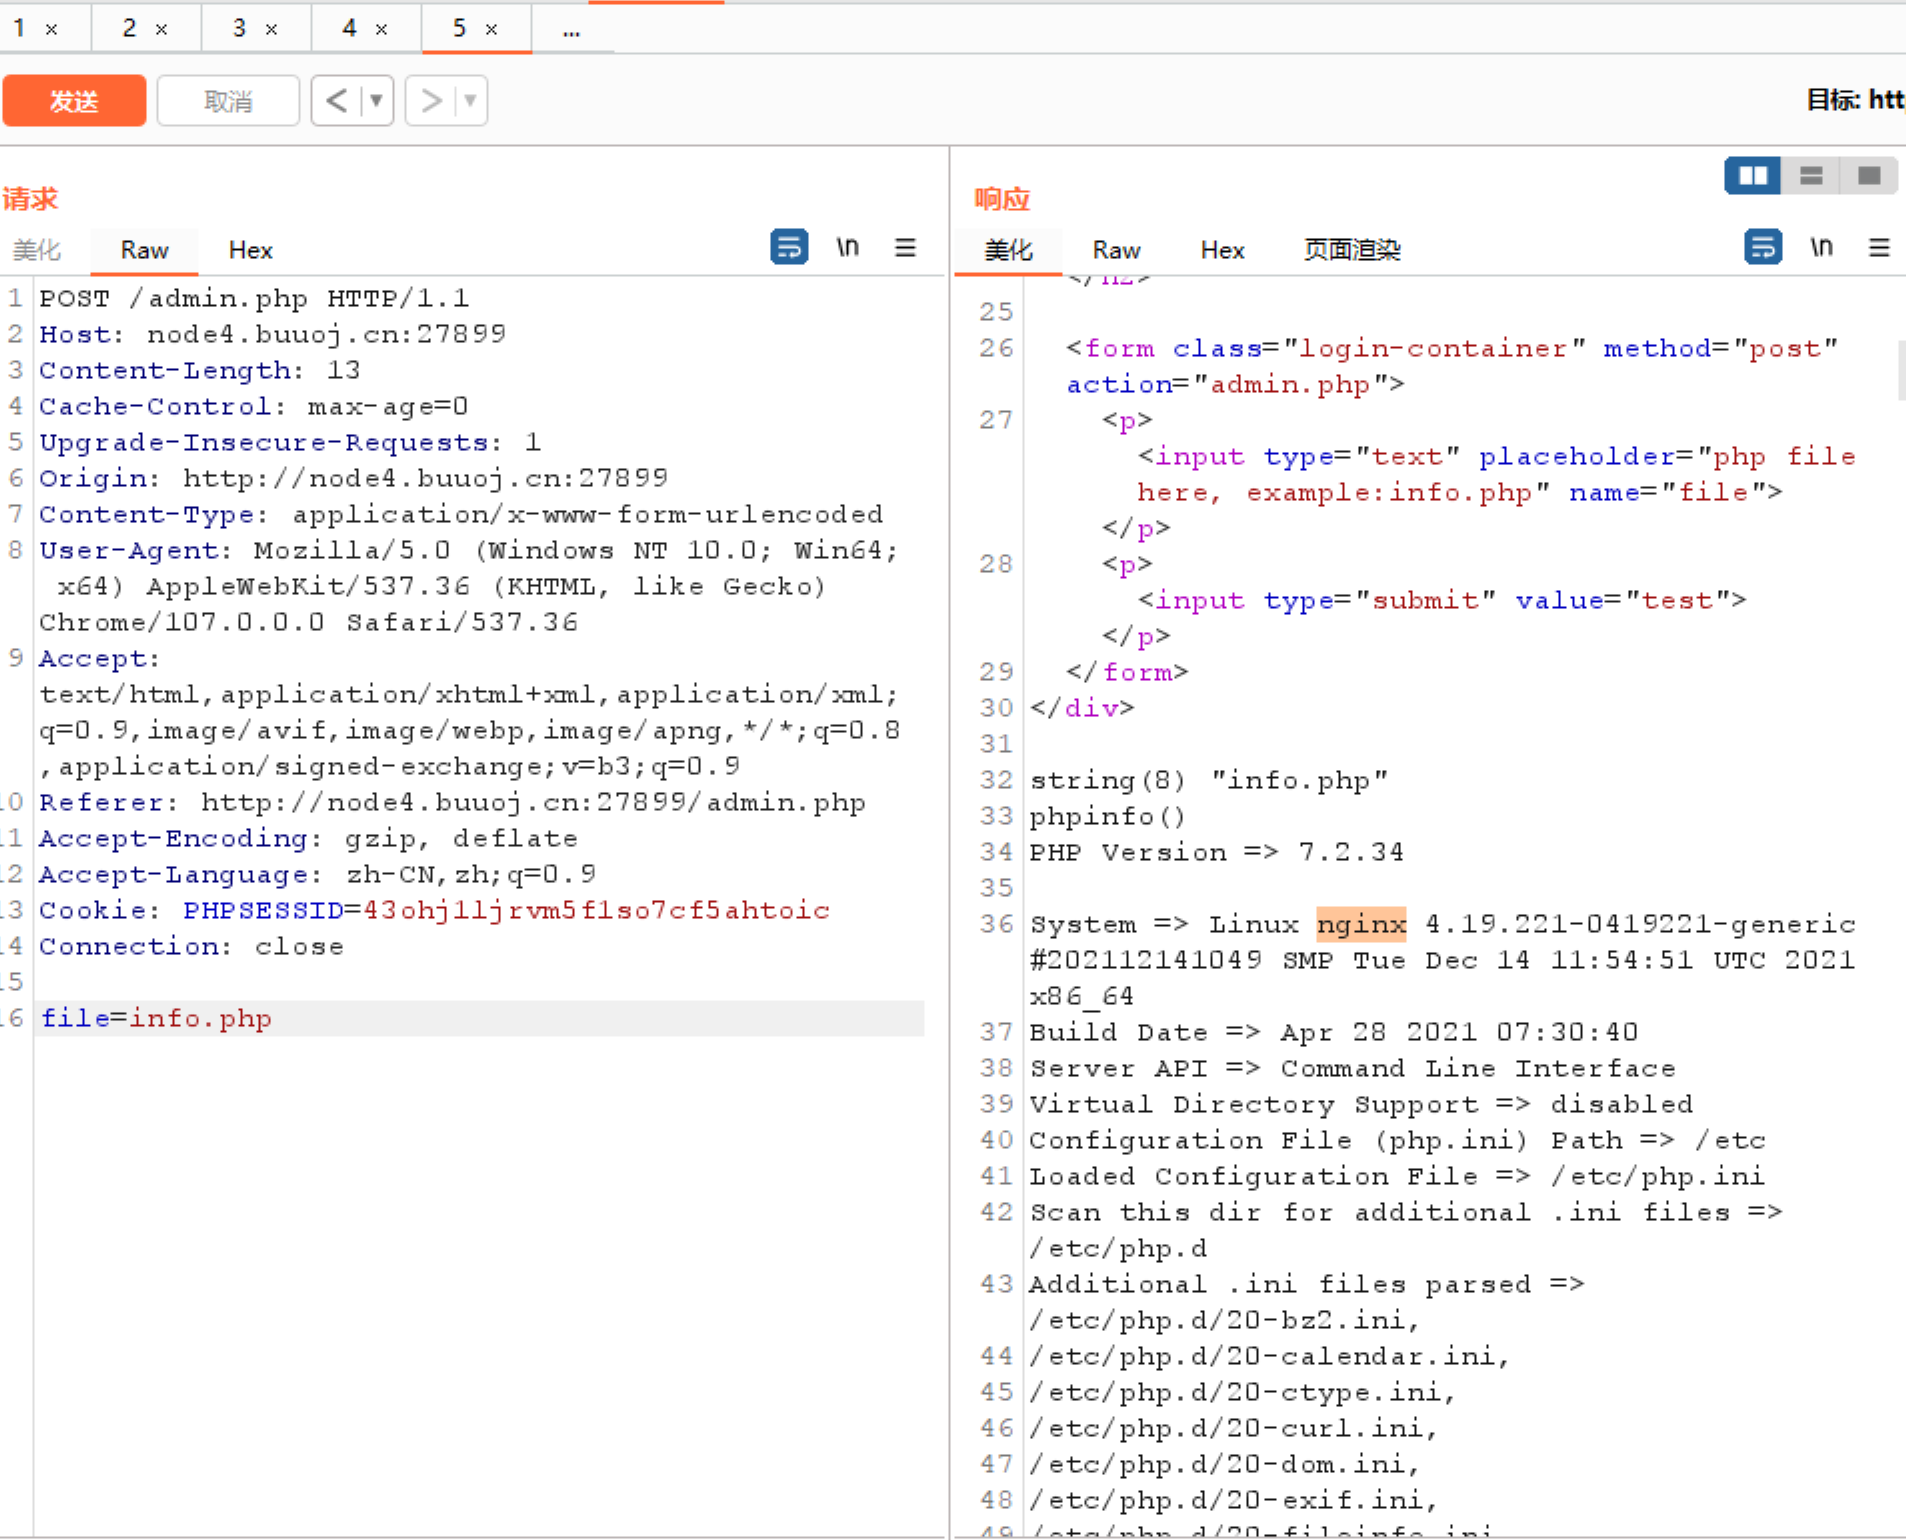Open the forward history dropdown arrow
This screenshot has width=1906, height=1540.
pyautogui.click(x=471, y=101)
